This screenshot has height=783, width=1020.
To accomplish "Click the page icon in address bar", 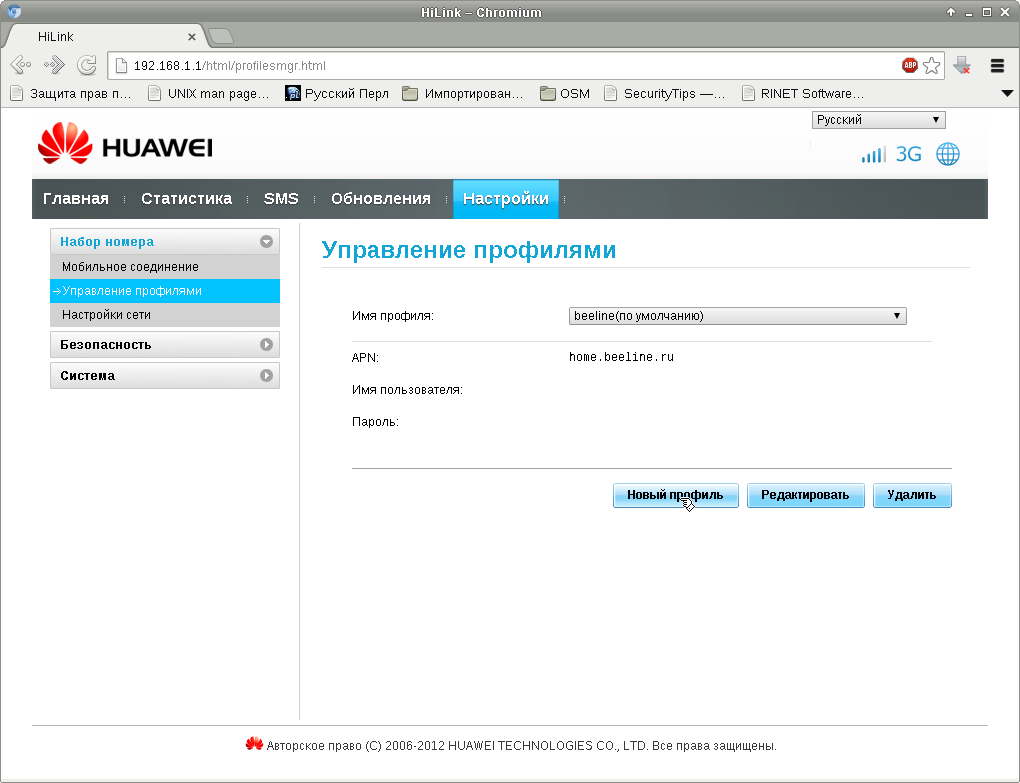I will [120, 66].
